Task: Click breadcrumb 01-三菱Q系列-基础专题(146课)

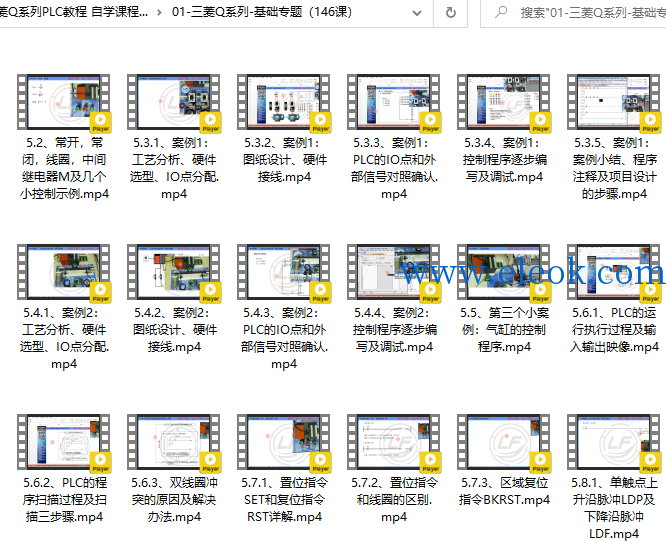Action: pos(262,12)
